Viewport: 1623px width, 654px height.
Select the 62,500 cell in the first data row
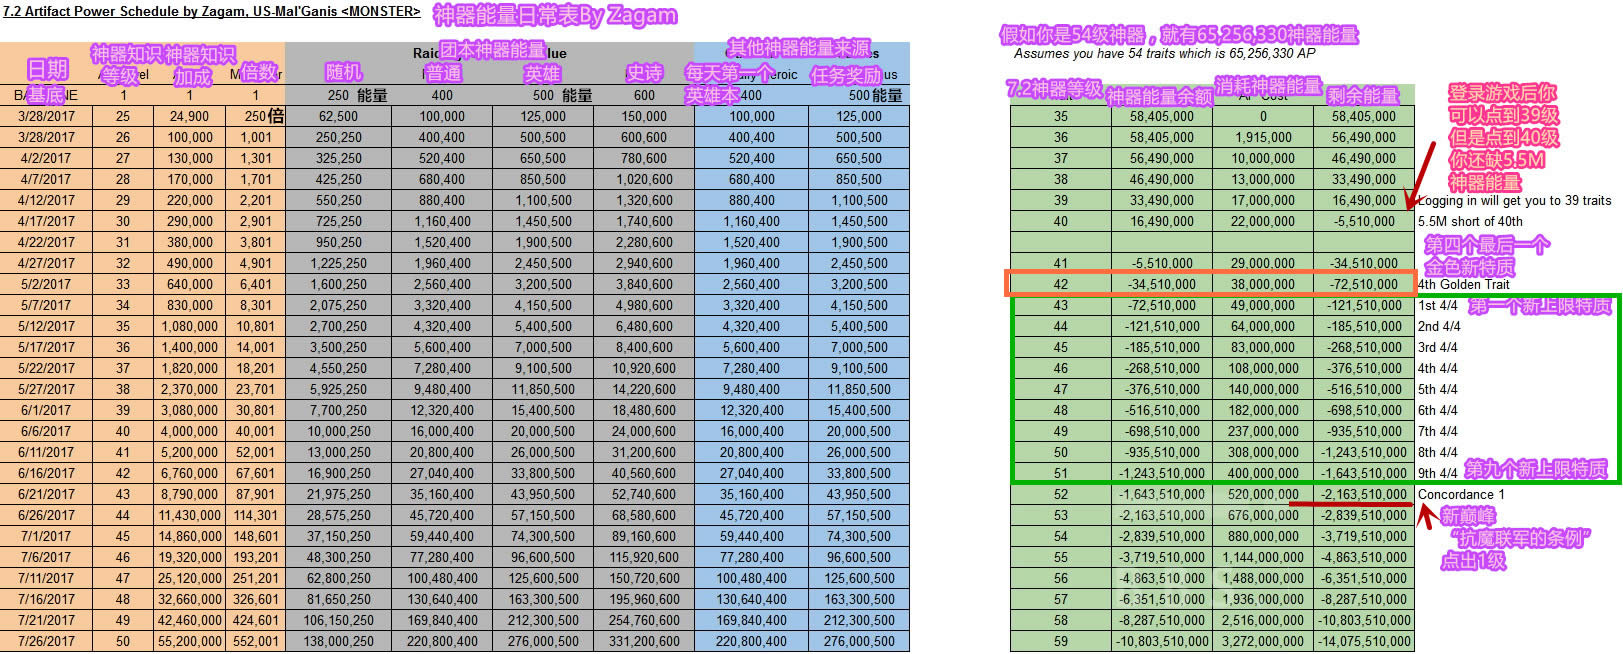(339, 116)
